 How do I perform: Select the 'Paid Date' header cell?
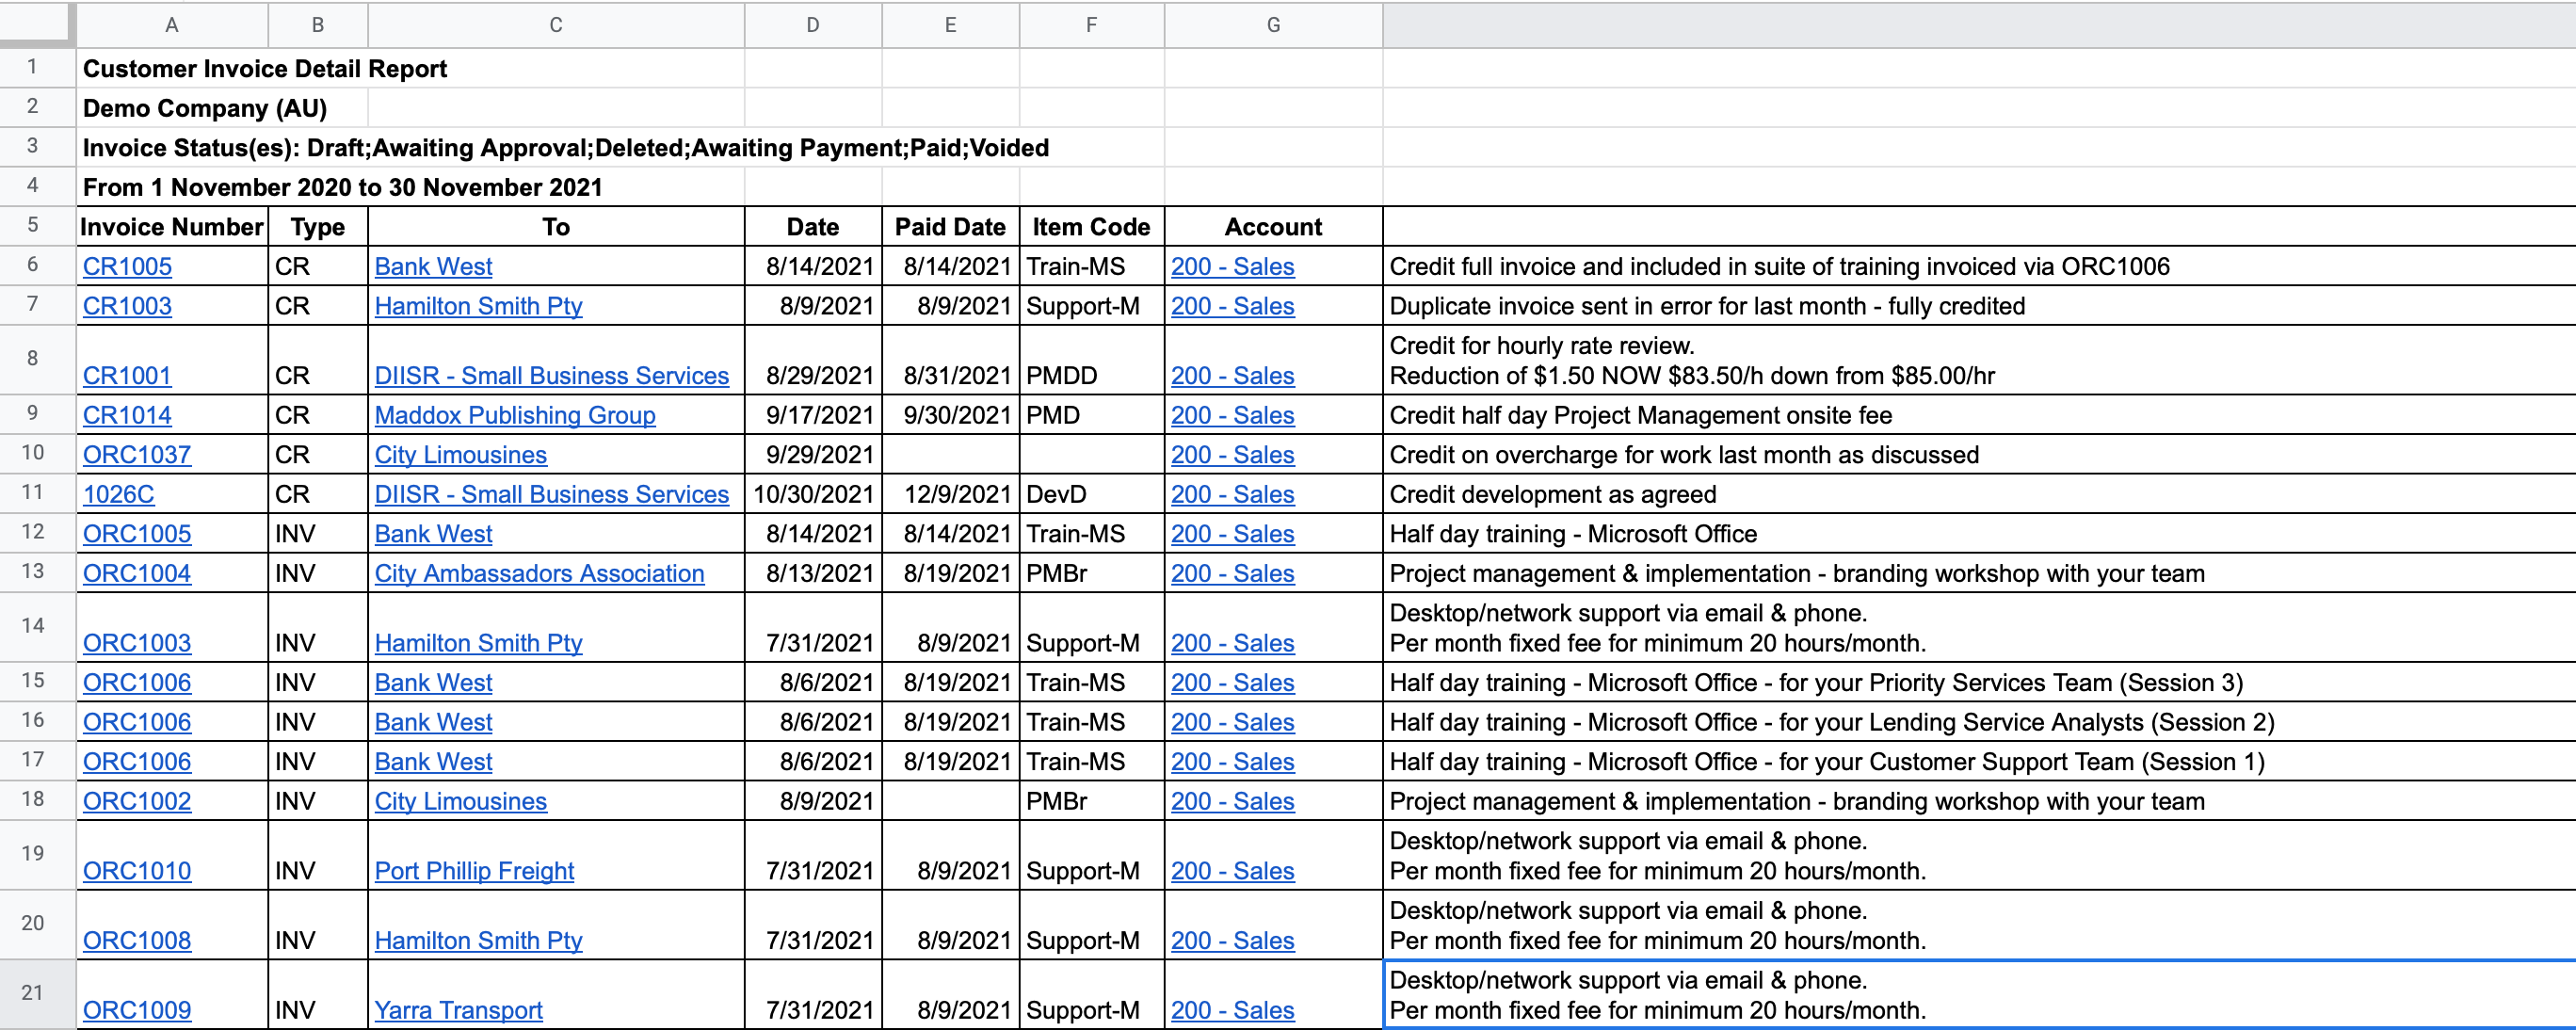pos(950,227)
